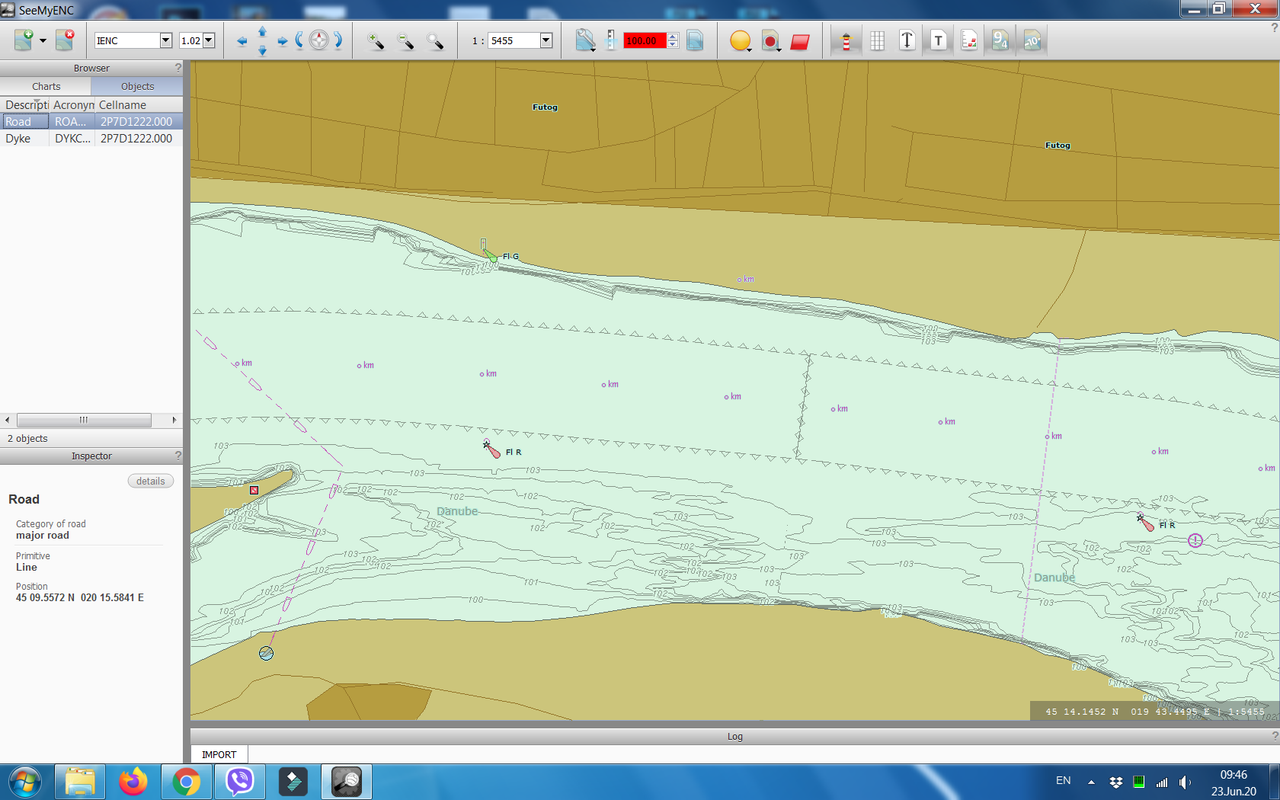Image resolution: width=1280 pixels, height=800 pixels.
Task: Pan the chart left
Action: pyautogui.click(x=242, y=41)
